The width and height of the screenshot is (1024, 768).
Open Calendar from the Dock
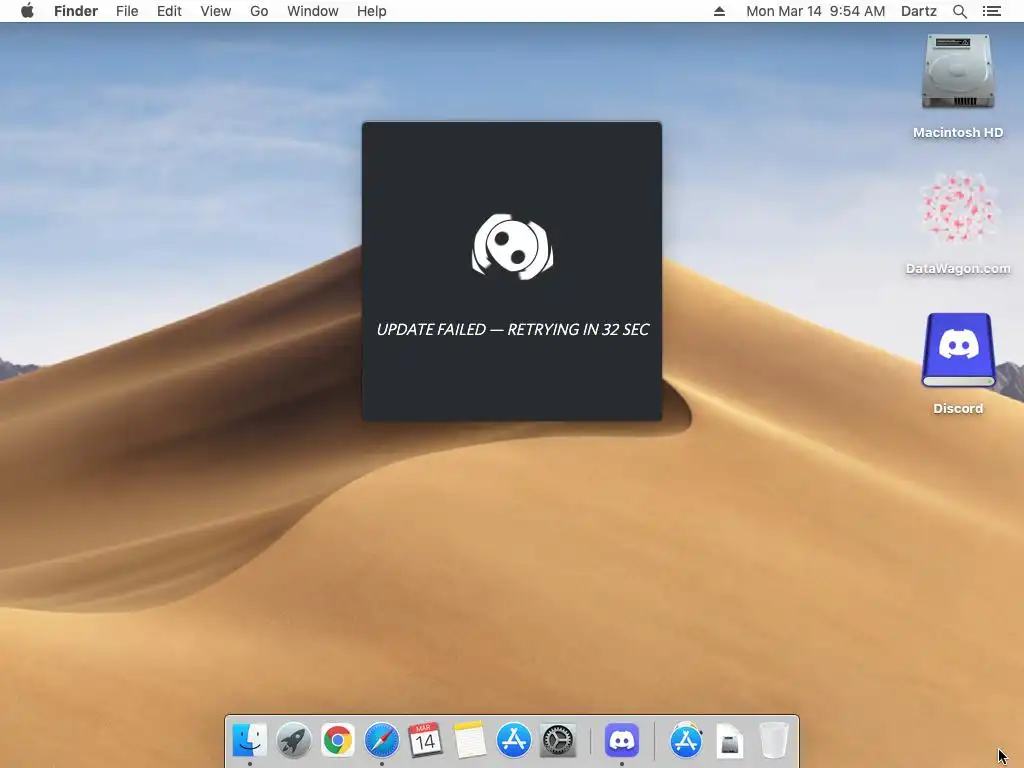point(425,740)
